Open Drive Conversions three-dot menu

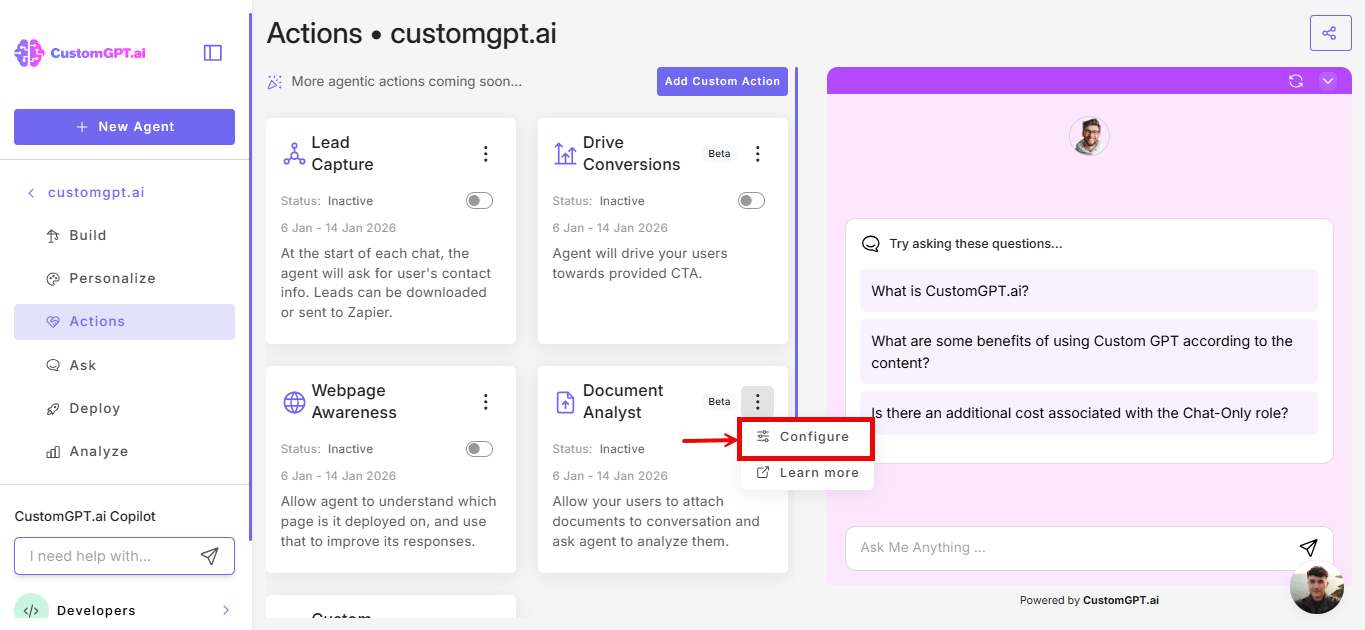coord(758,154)
